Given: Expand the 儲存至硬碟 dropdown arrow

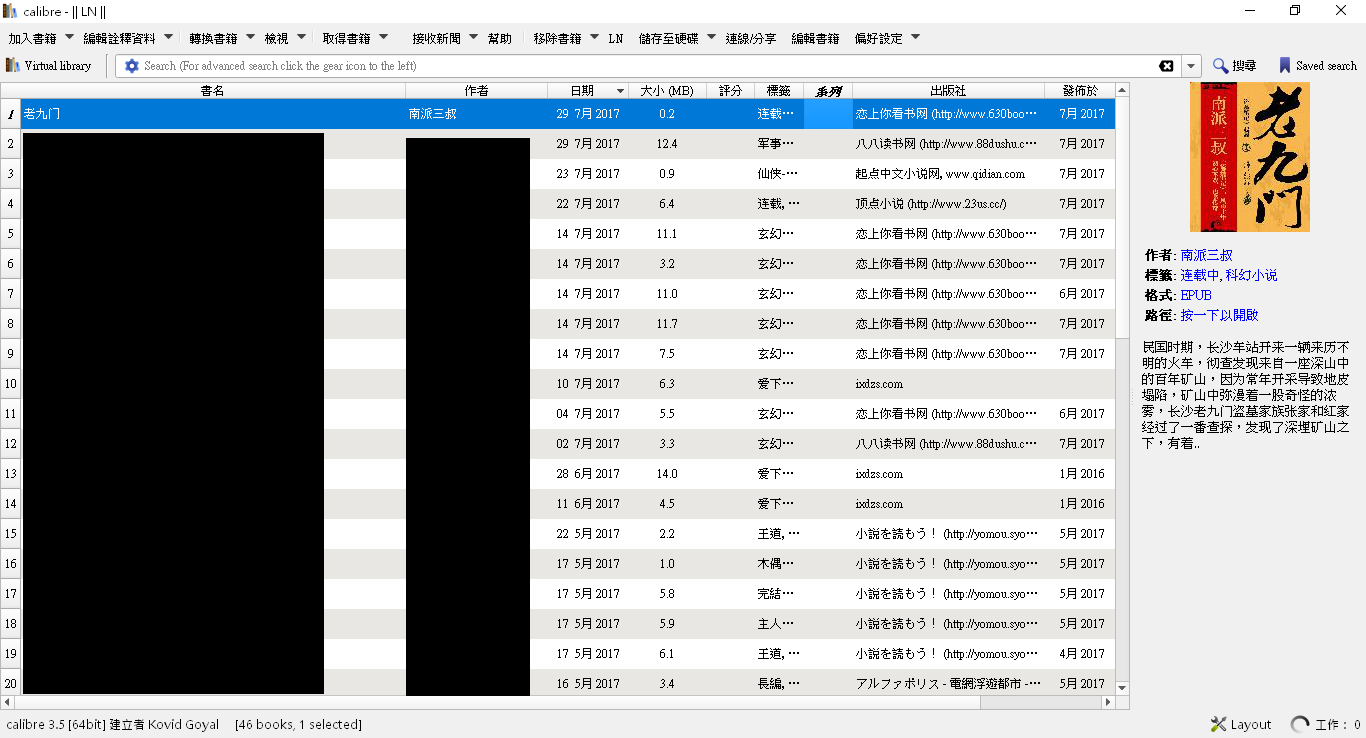Looking at the screenshot, I should [712, 38].
